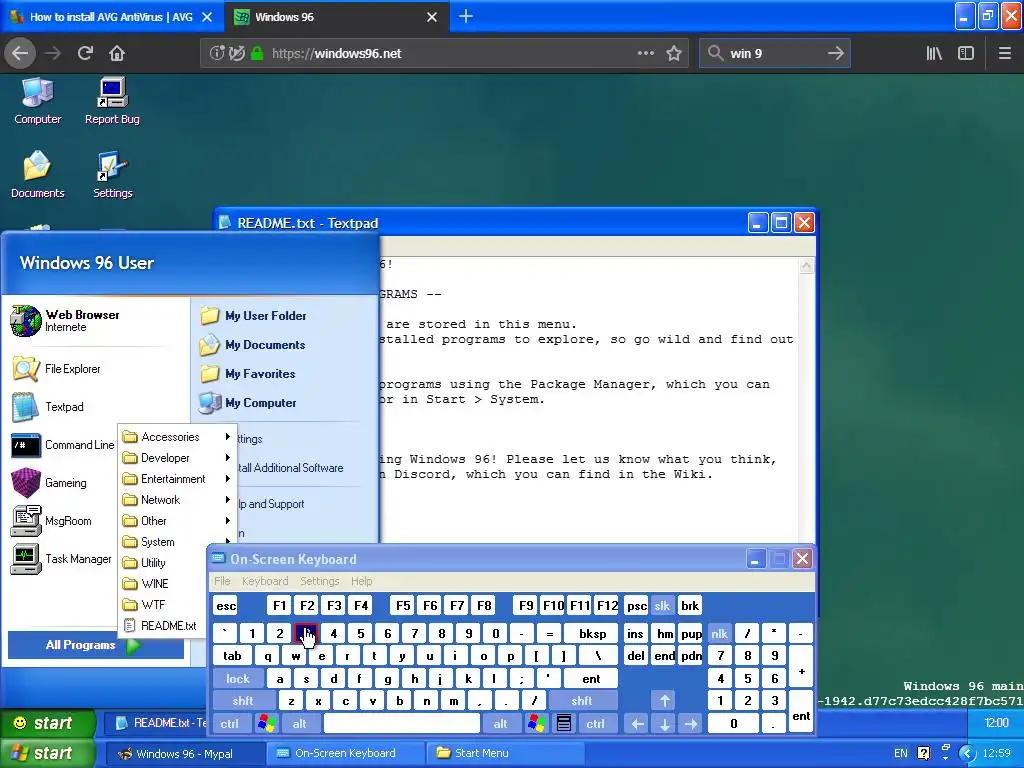Open the On-Screen Keyboard Help menu

pos(362,581)
